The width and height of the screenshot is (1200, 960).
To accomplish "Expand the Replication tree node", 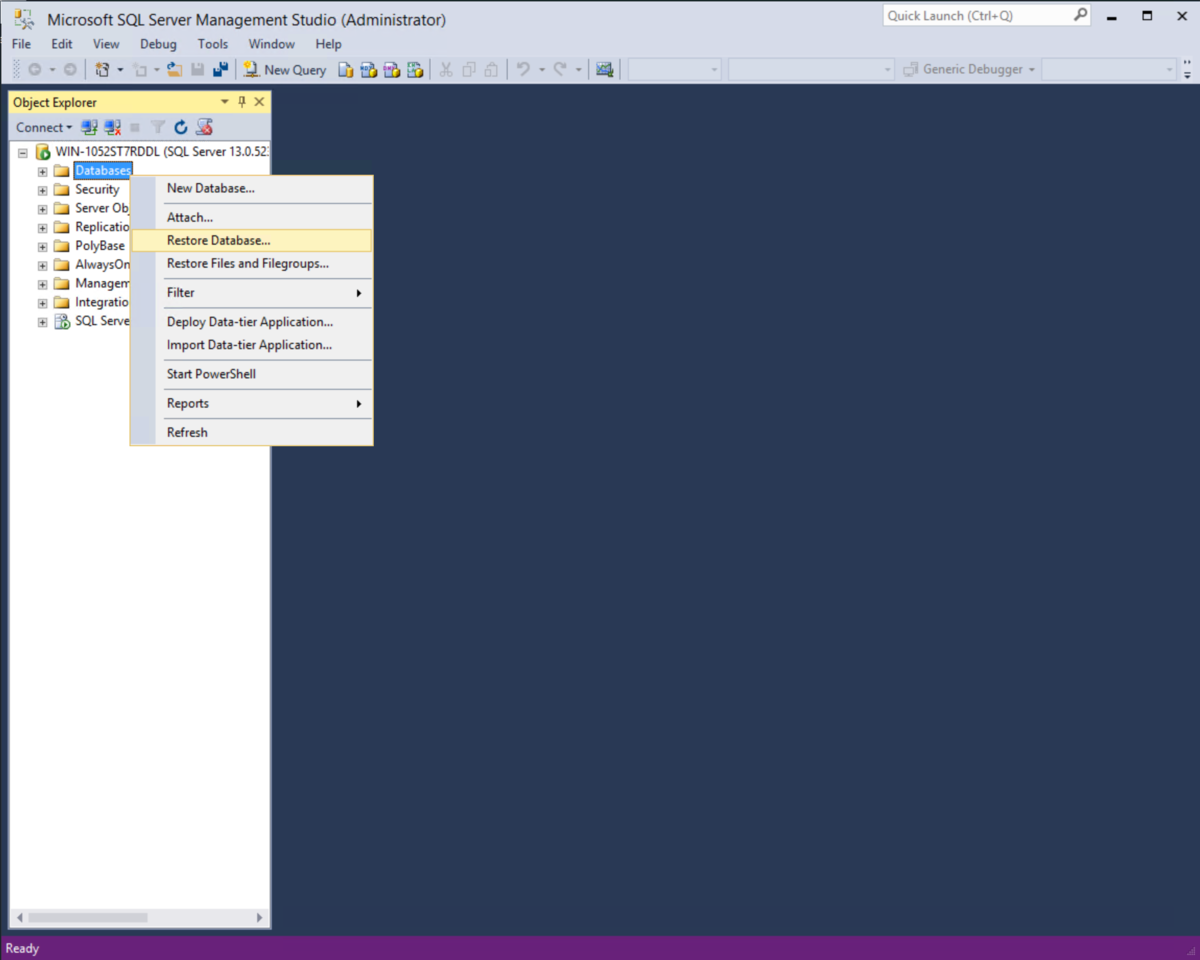I will click(x=42, y=228).
